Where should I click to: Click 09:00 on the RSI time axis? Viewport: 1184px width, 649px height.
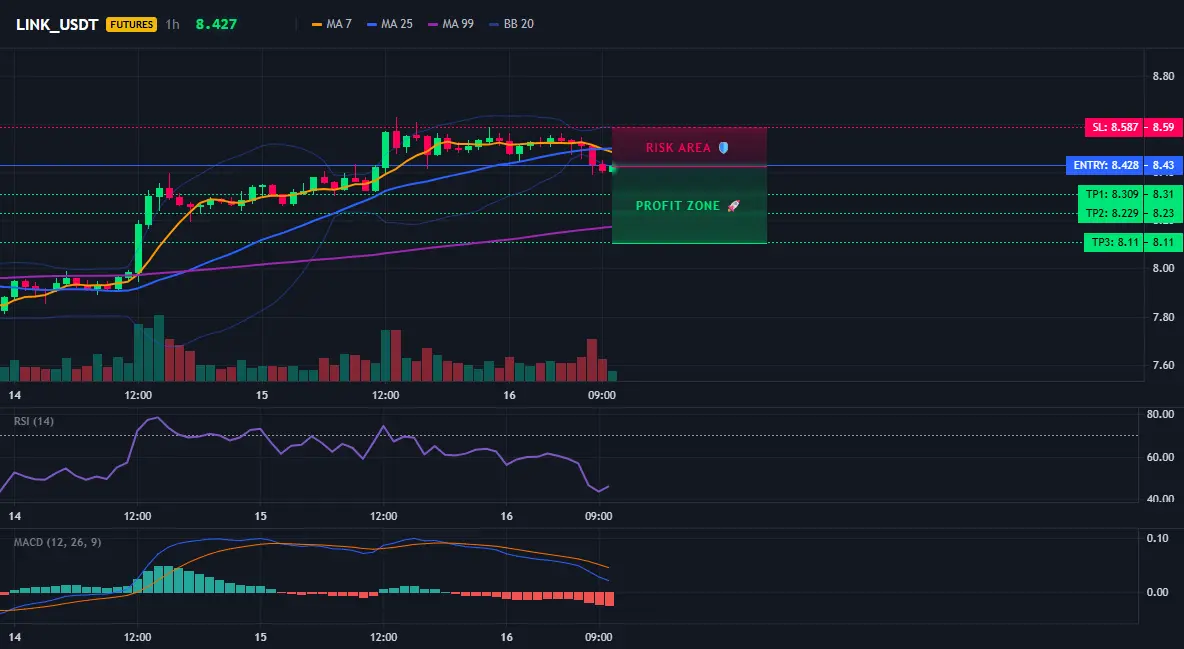(x=598, y=516)
